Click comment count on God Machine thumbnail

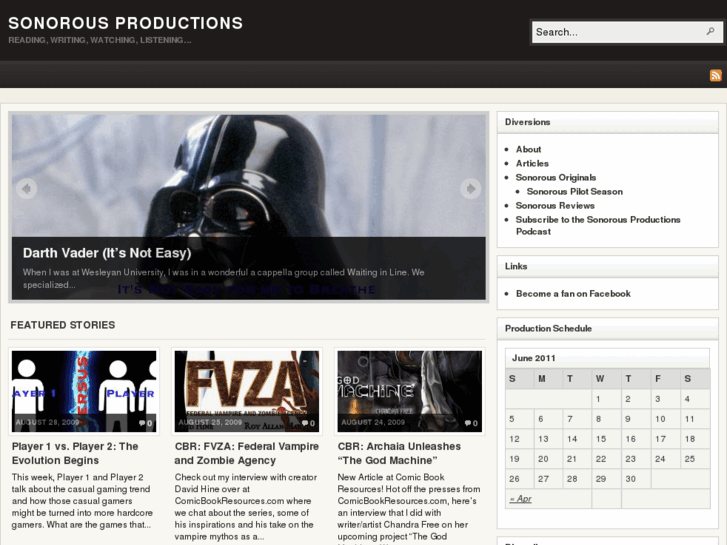[471, 423]
